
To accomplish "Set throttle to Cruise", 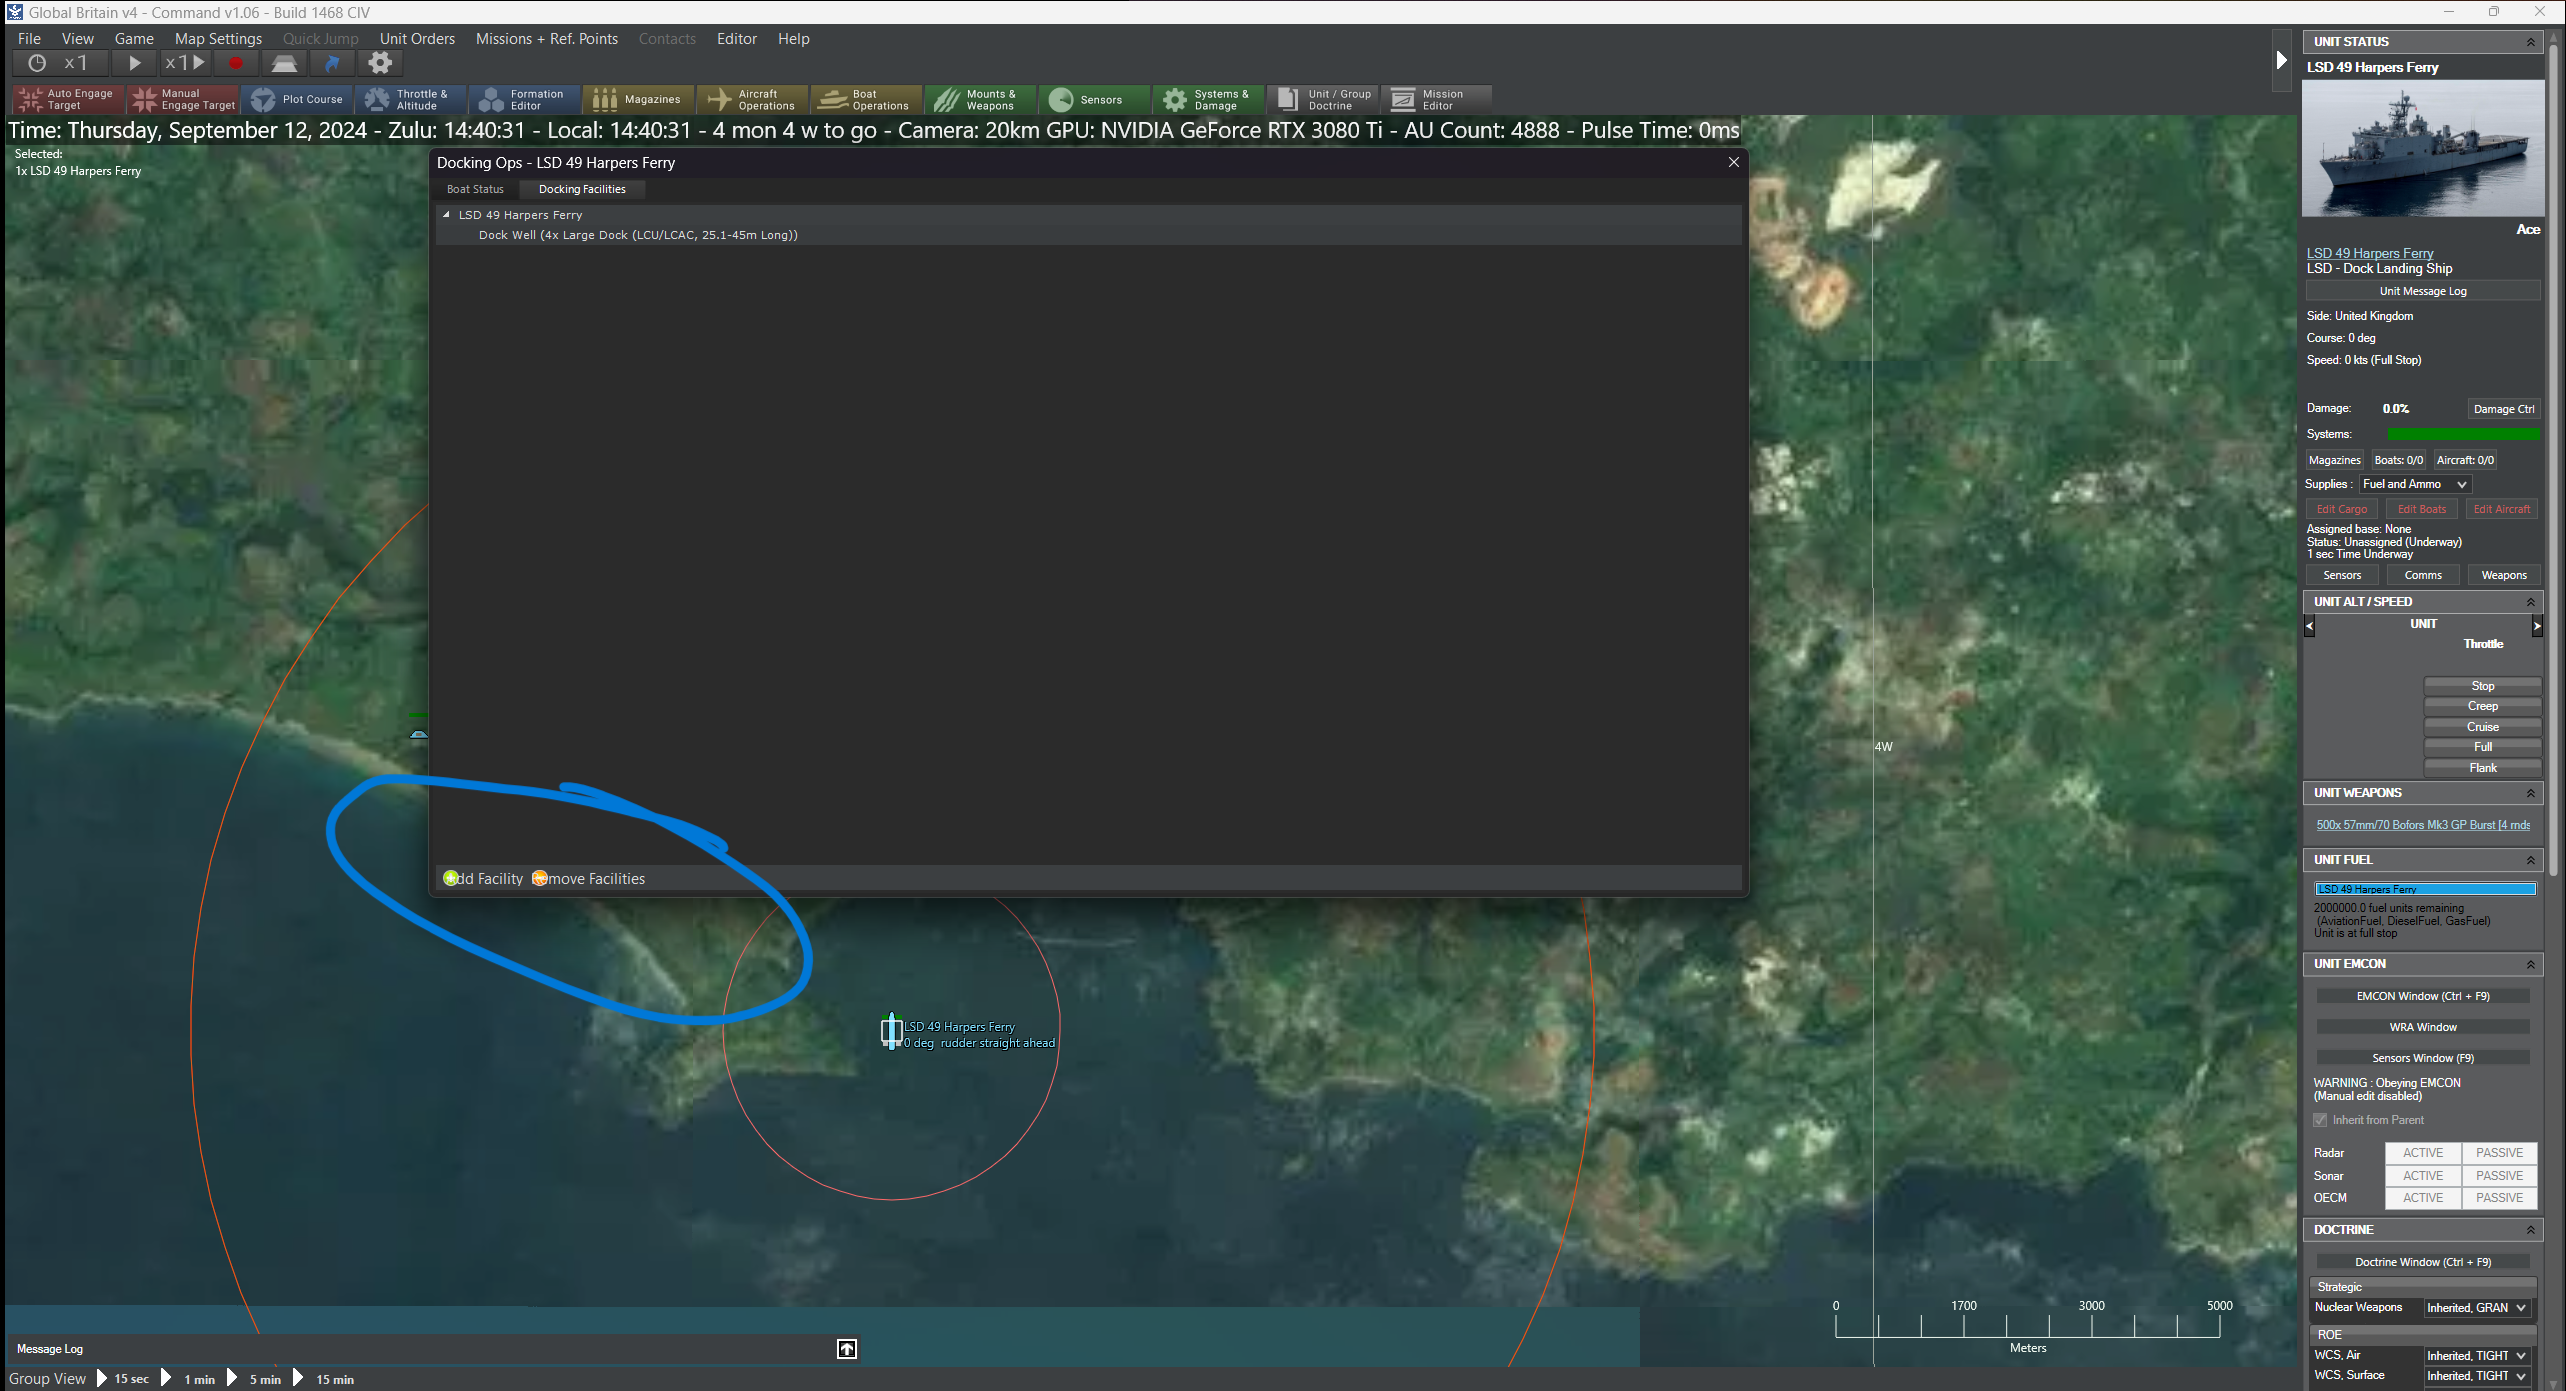I will pos(2482,727).
